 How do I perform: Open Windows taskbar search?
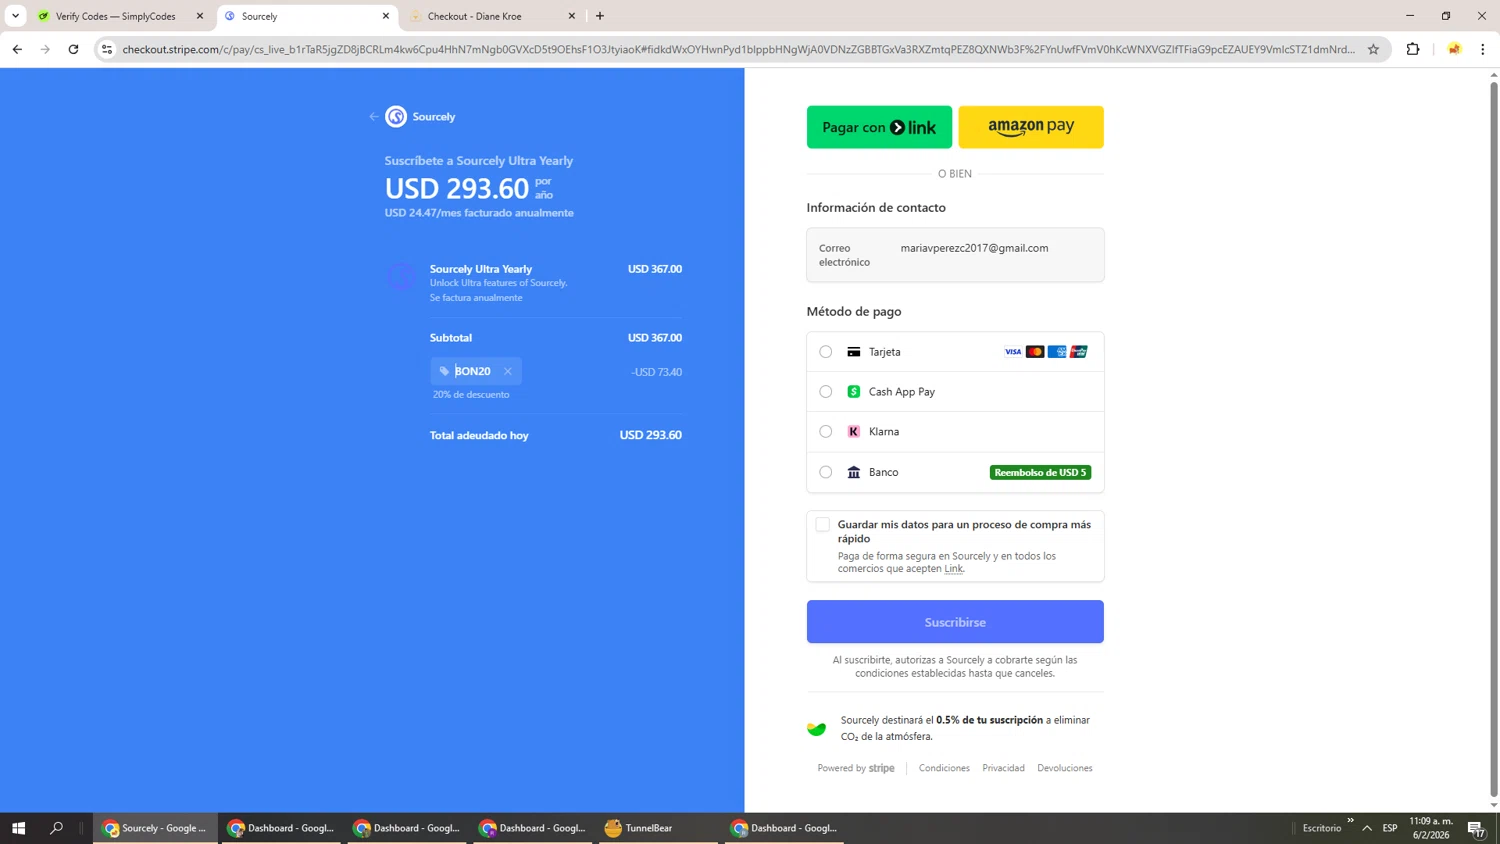click(56, 828)
